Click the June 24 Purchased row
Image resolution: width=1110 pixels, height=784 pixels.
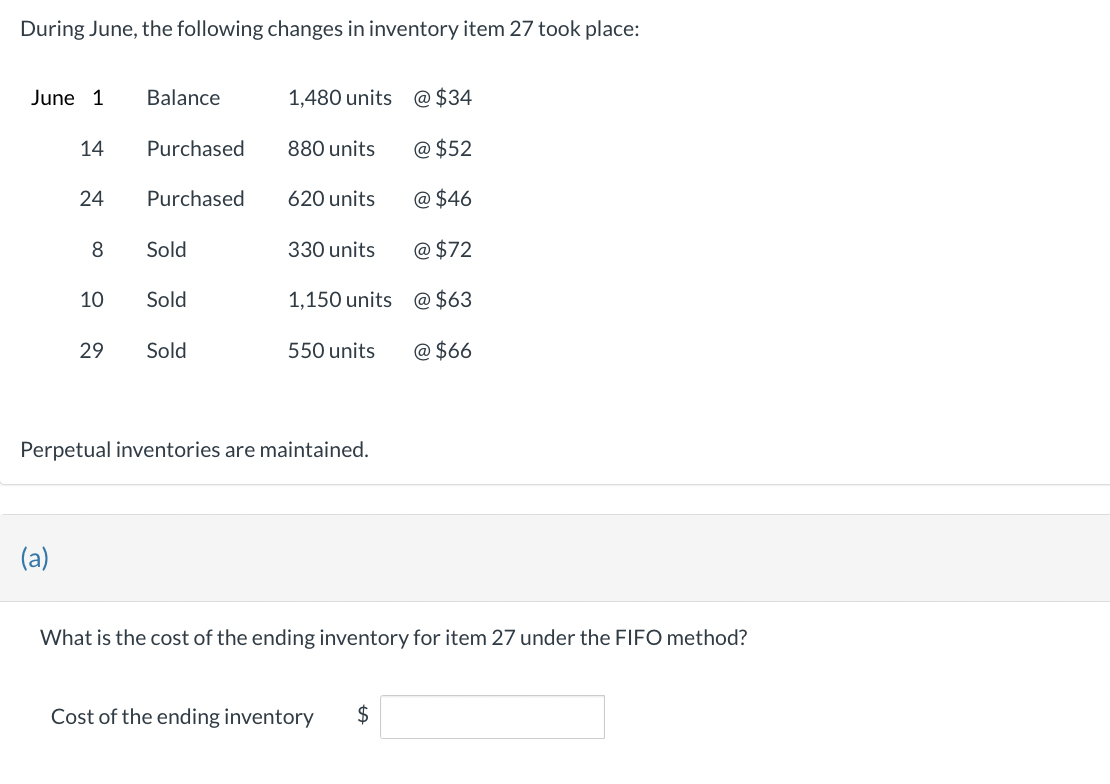coord(195,198)
